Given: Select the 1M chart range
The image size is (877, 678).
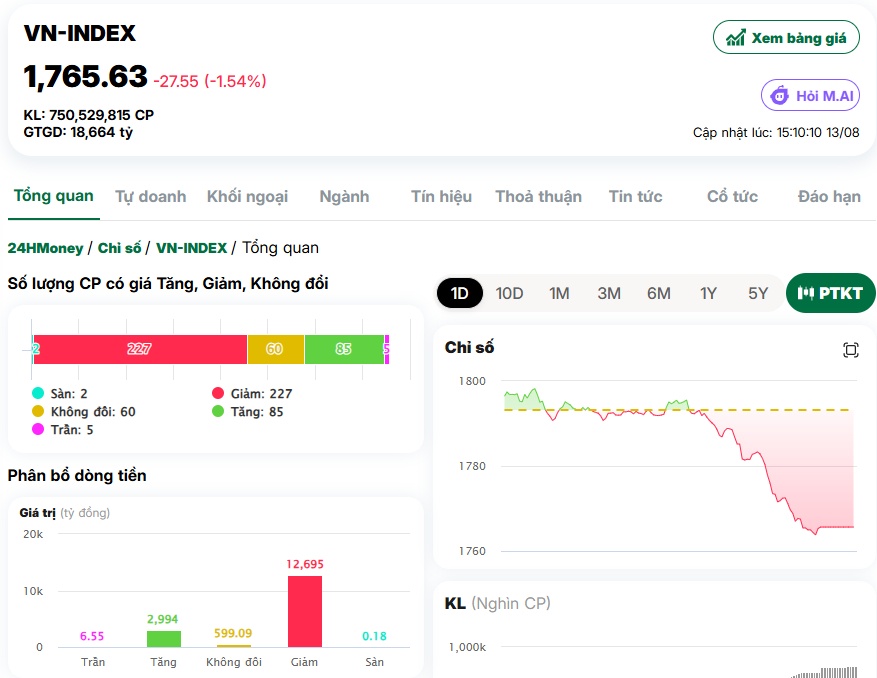Looking at the screenshot, I should (559, 293).
